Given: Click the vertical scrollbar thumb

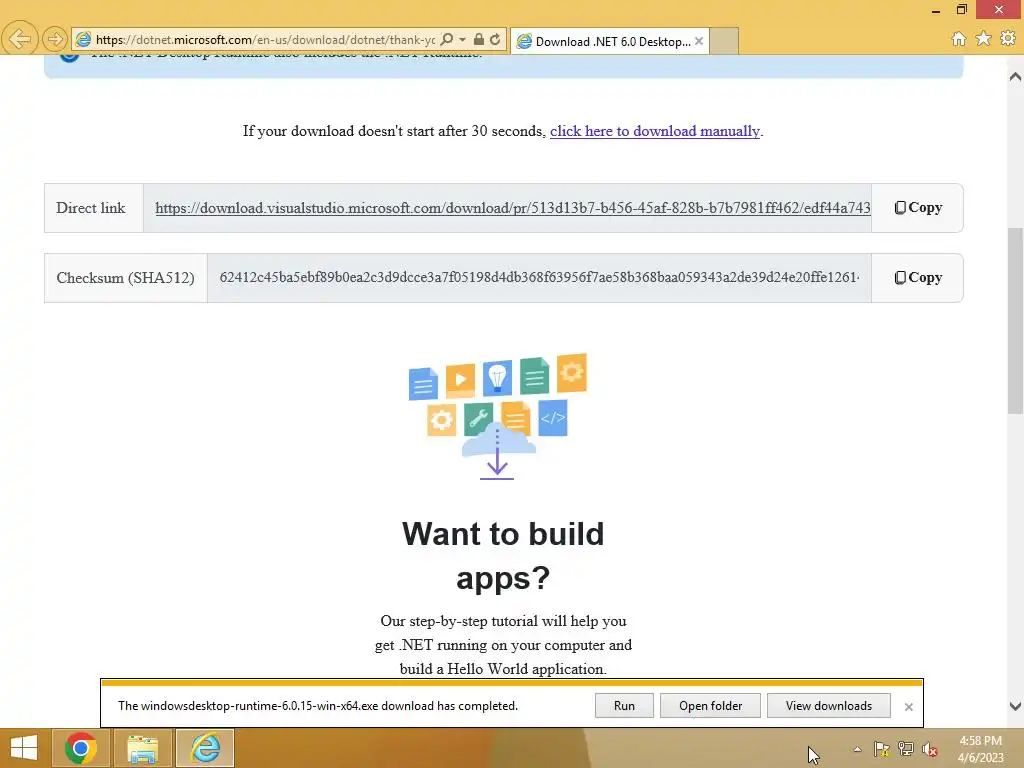Looking at the screenshot, I should [1015, 320].
